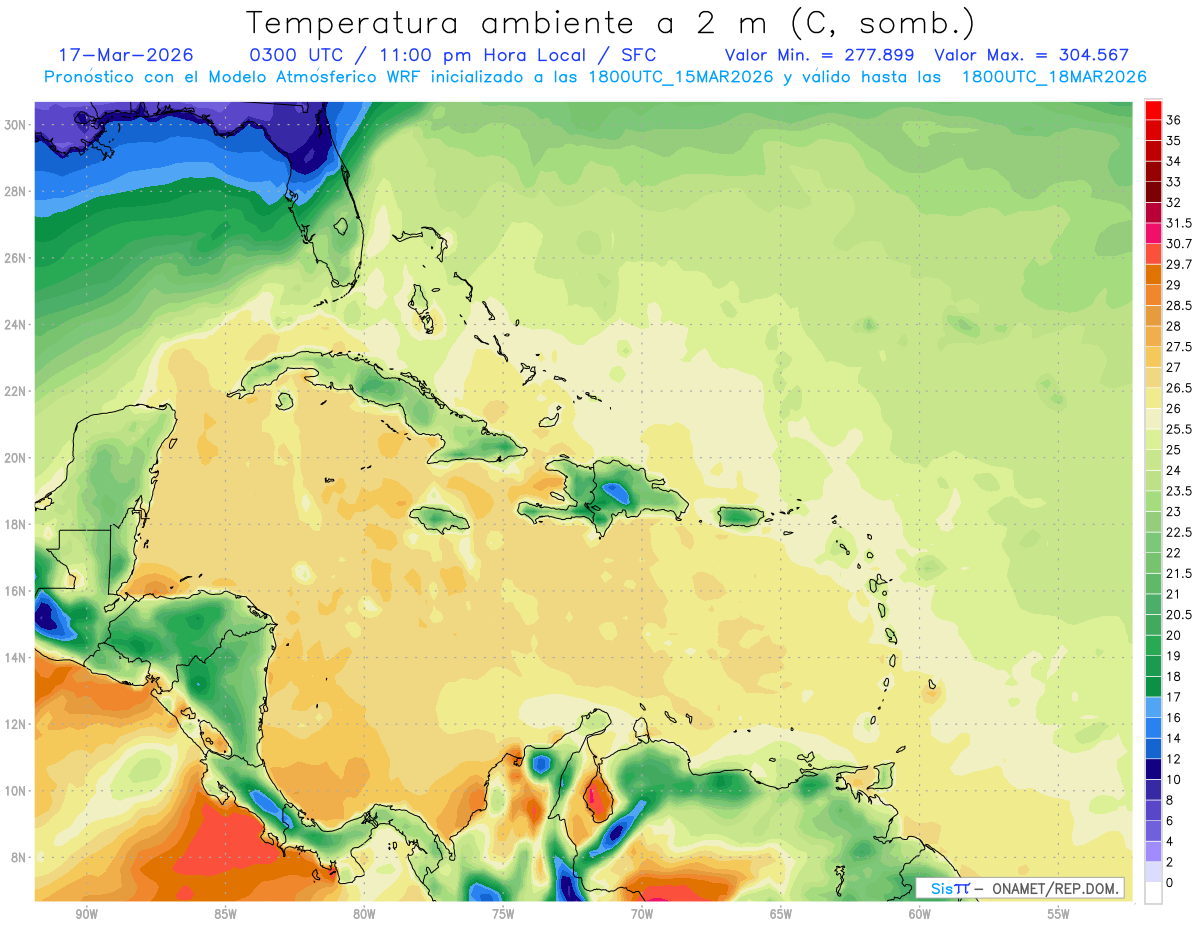The width and height of the screenshot is (1200, 927).
Task: Click the hot pink legend swatch
Action: pos(1153,233)
